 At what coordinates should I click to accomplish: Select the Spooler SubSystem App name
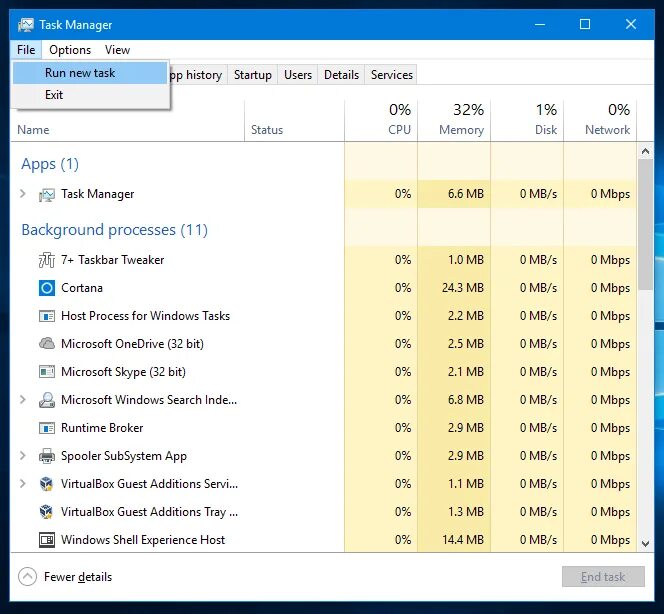[x=124, y=456]
